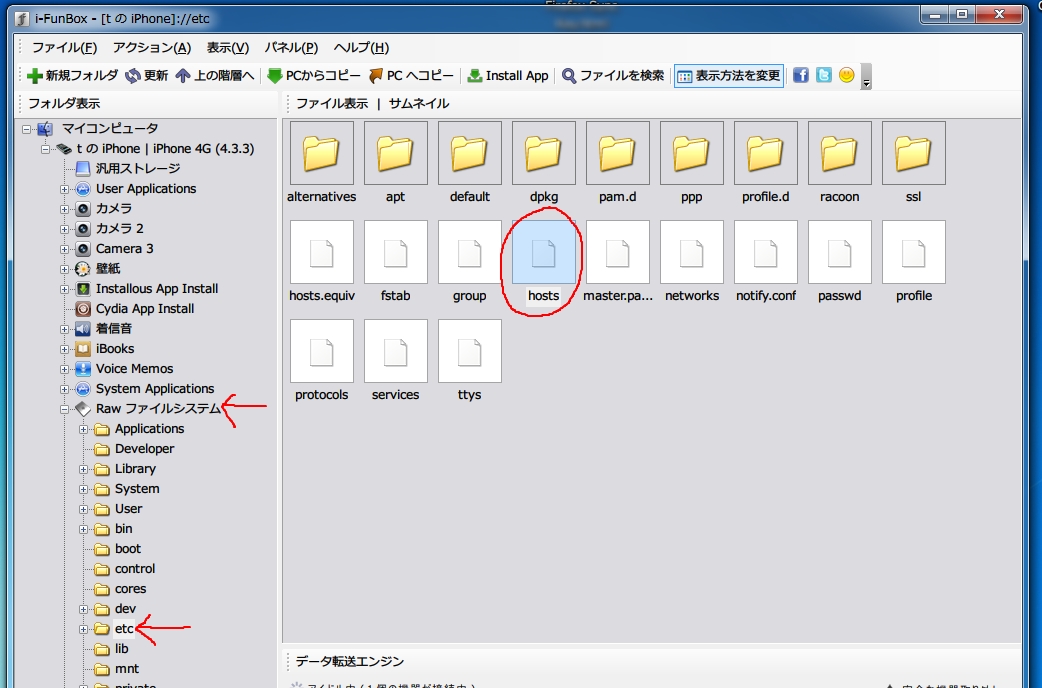Open ファイルを検索 file search
The image size is (1042, 688).
[x=613, y=76]
